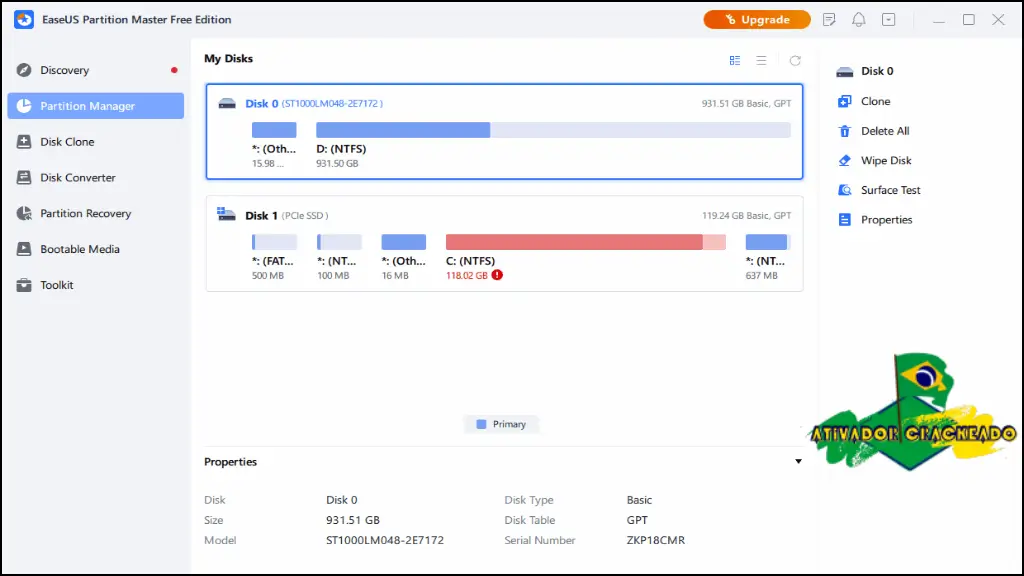Open Disk Converter from the sidebar

[x=95, y=178]
